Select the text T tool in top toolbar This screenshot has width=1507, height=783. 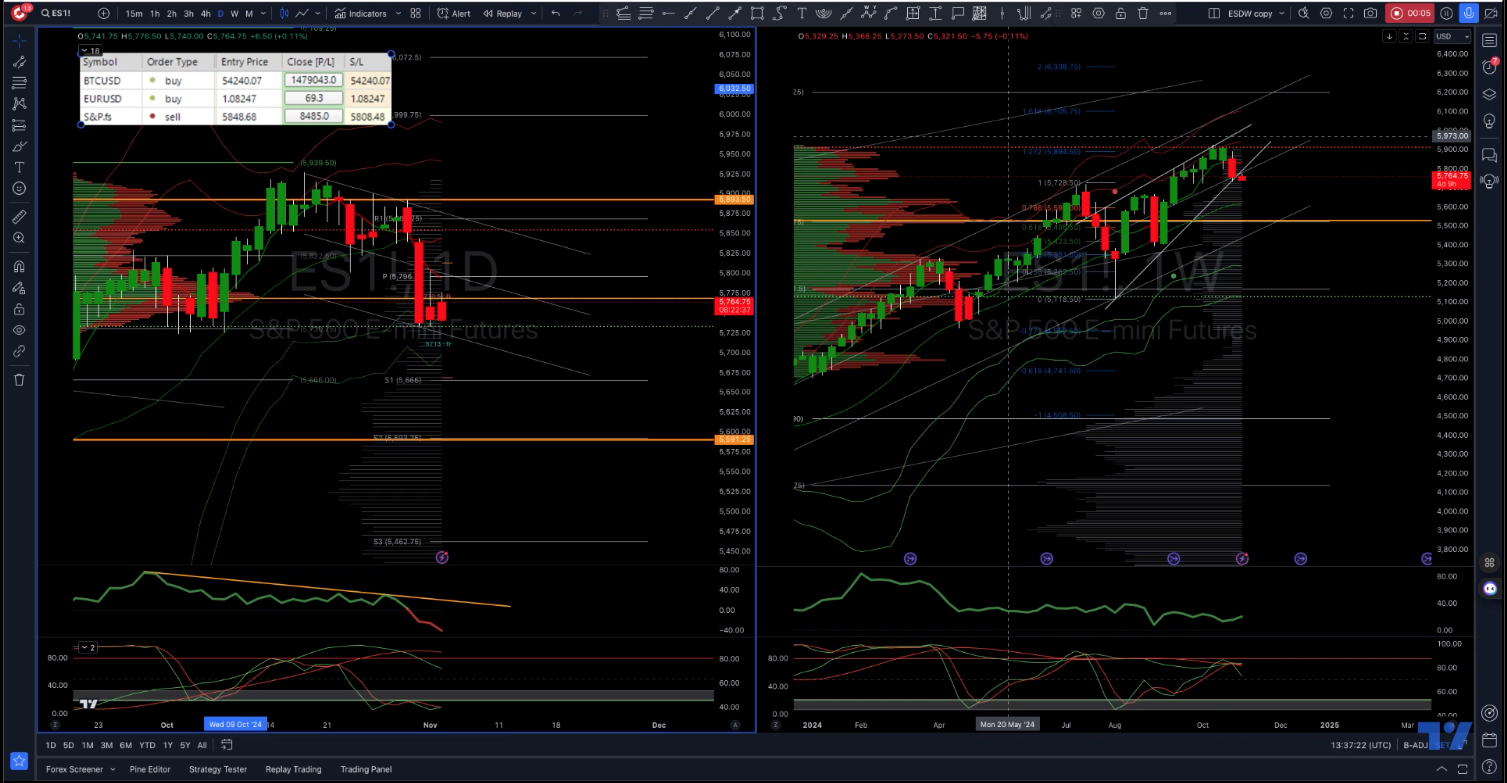click(802, 13)
